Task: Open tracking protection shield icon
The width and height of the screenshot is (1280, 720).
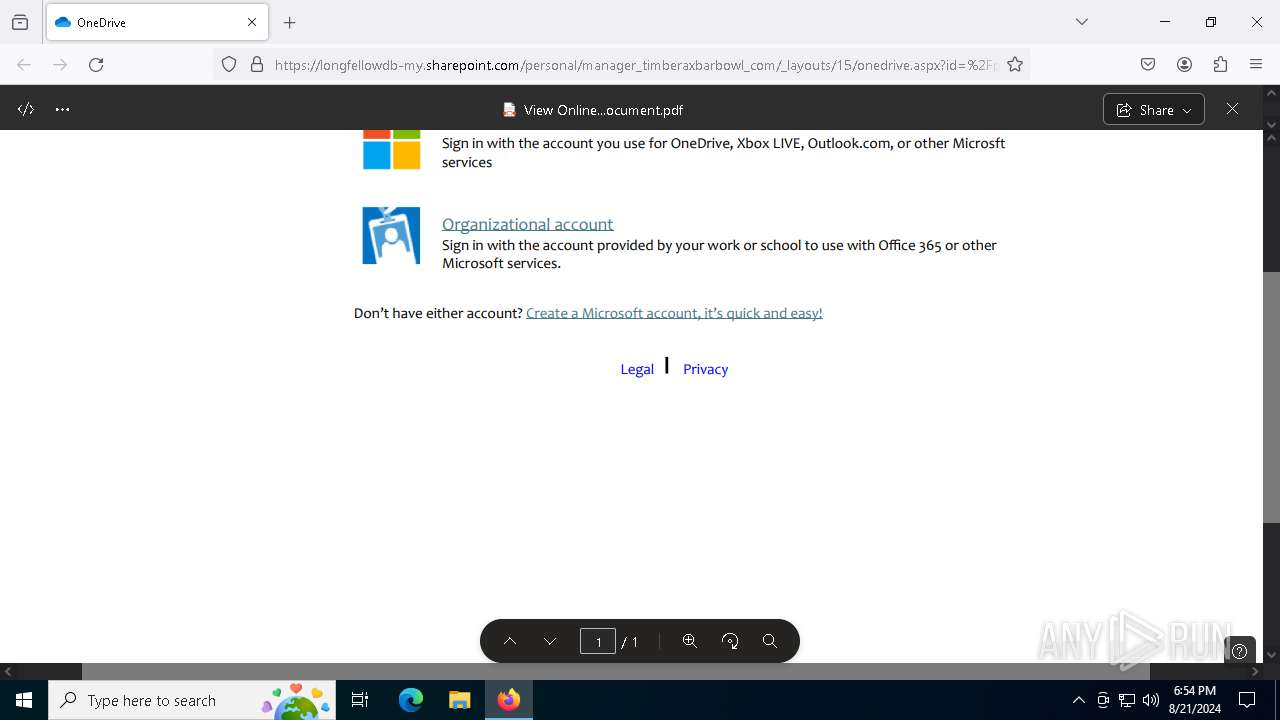Action: pyautogui.click(x=229, y=64)
